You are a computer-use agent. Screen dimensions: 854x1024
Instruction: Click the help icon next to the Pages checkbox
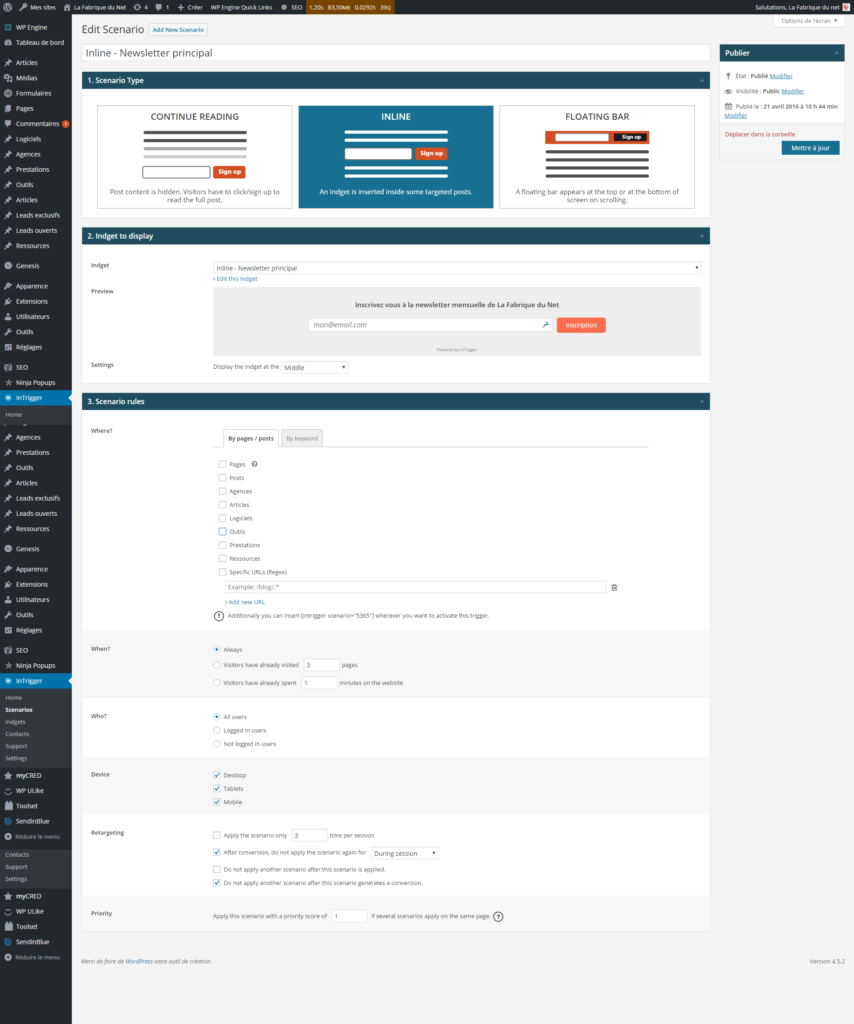point(254,464)
